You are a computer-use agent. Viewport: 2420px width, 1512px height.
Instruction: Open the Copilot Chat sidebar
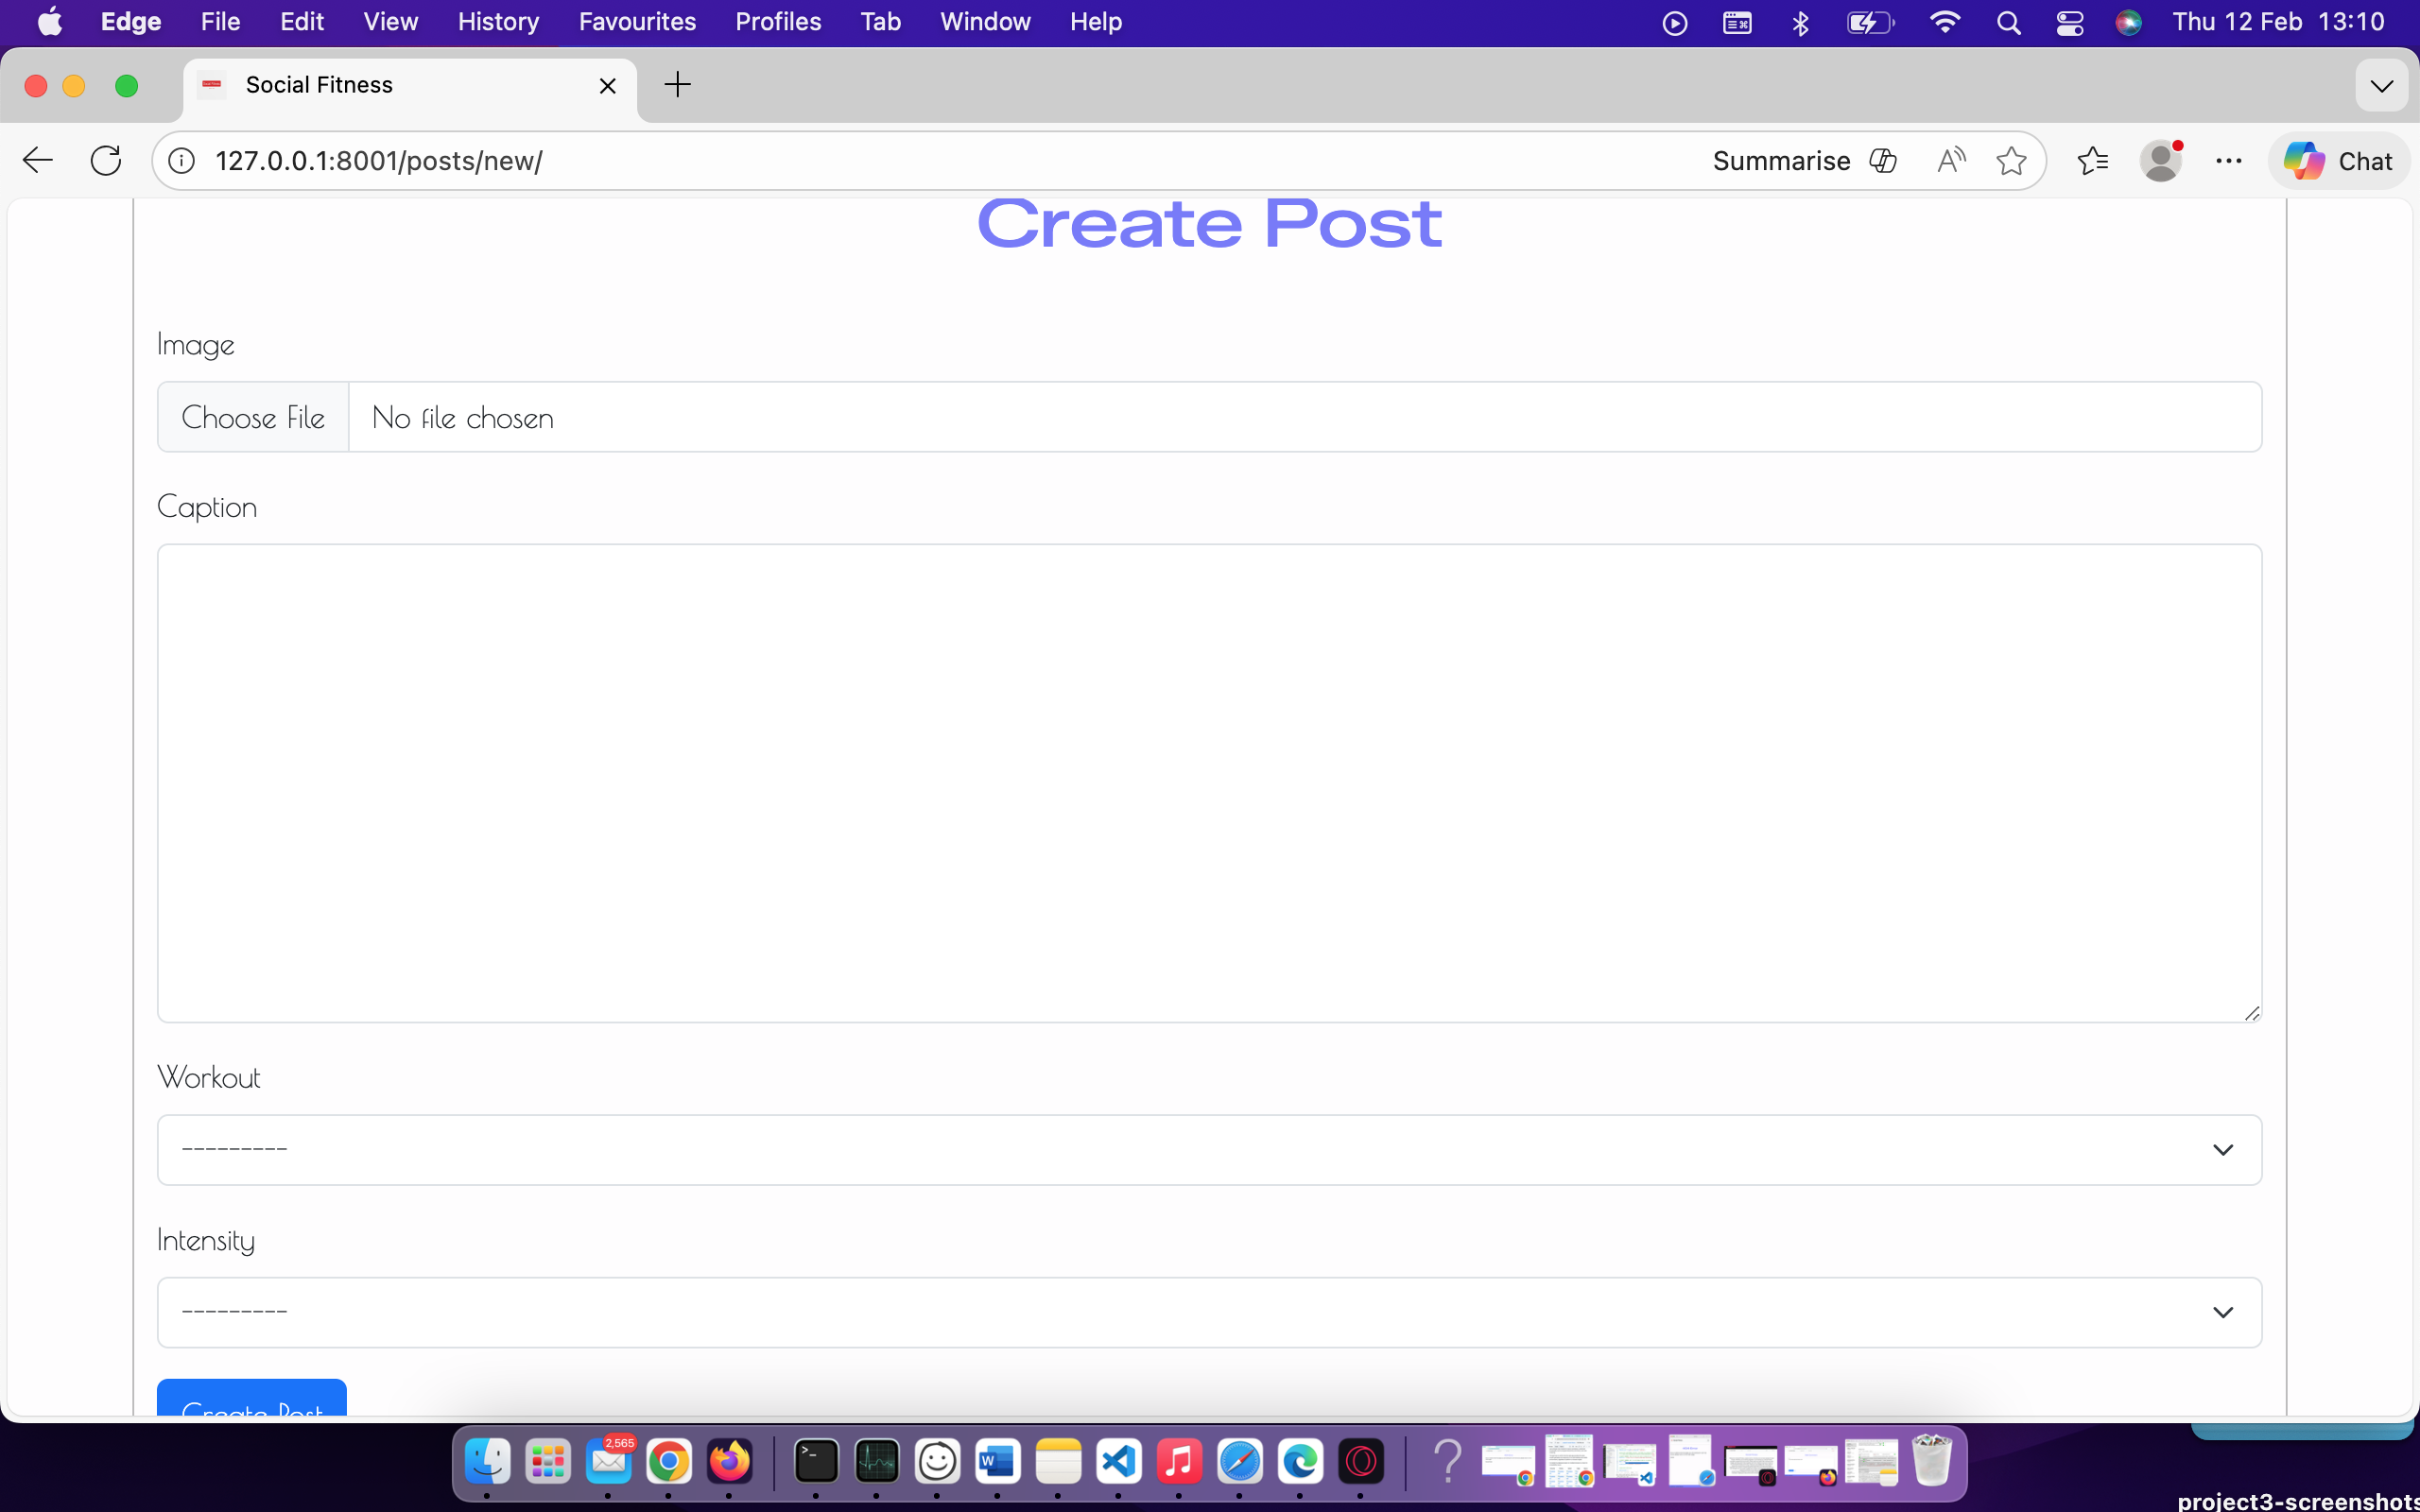point(2339,160)
